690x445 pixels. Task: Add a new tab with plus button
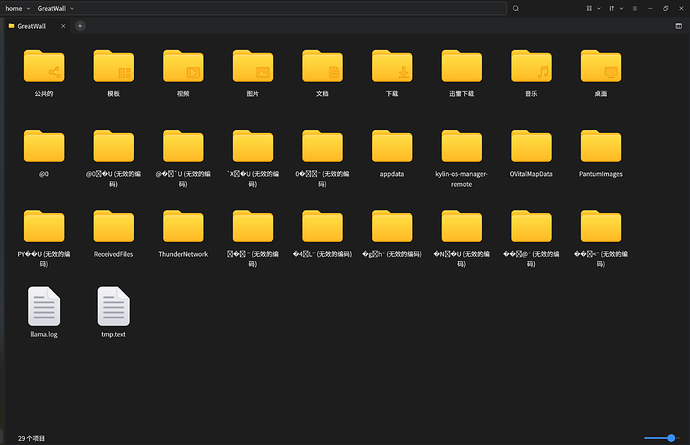coord(80,25)
